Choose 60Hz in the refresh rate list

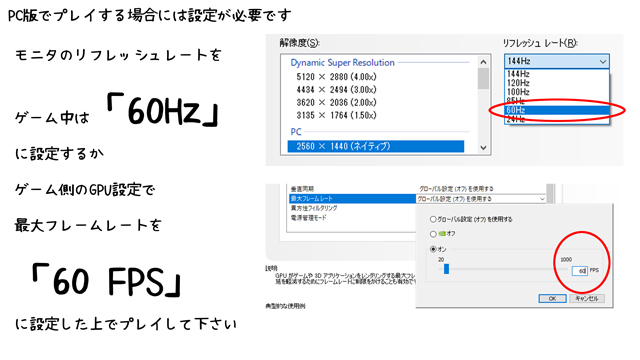[x=557, y=110]
